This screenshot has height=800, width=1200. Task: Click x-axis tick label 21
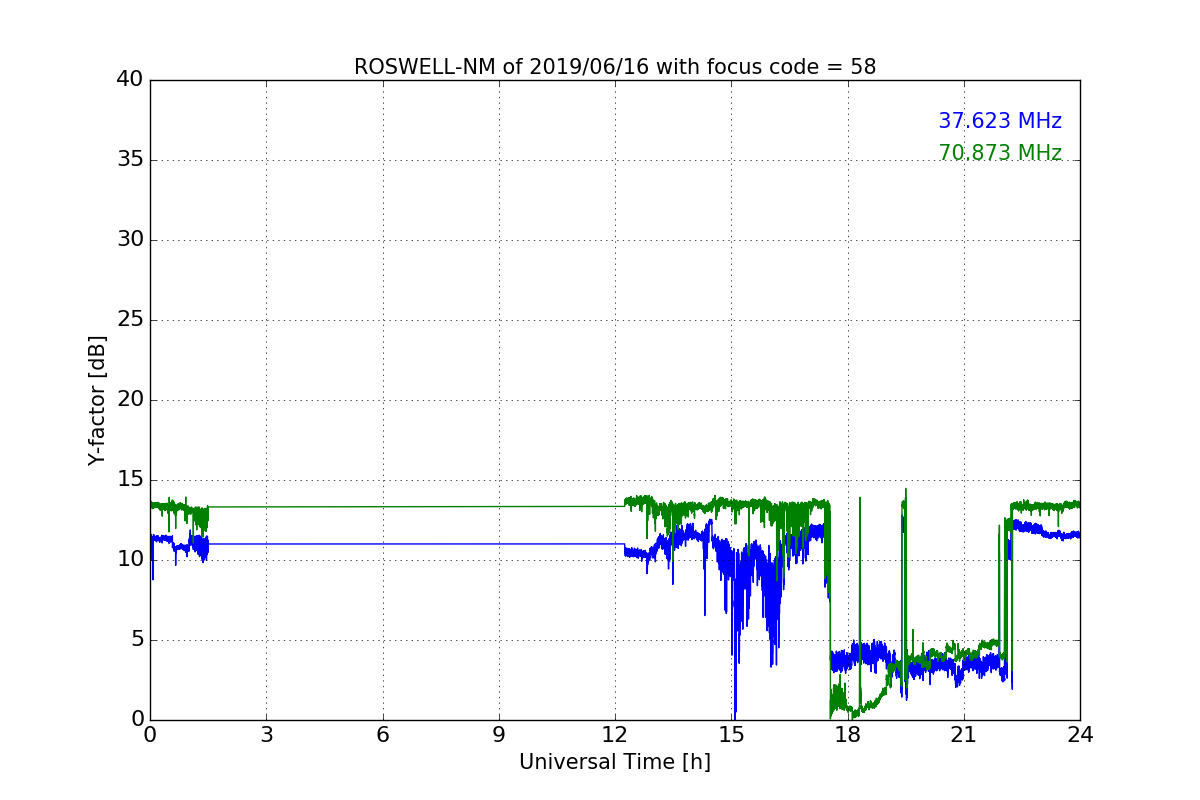click(964, 735)
